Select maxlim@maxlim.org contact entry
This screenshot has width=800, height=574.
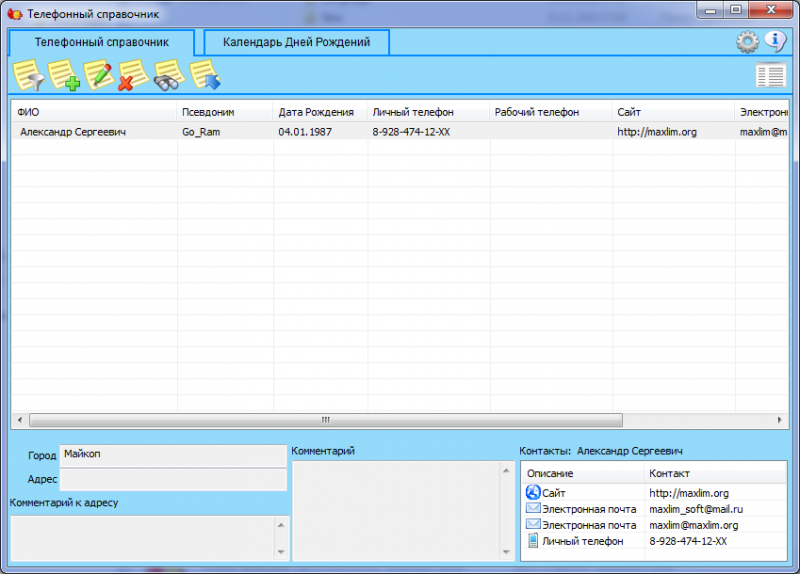click(693, 525)
